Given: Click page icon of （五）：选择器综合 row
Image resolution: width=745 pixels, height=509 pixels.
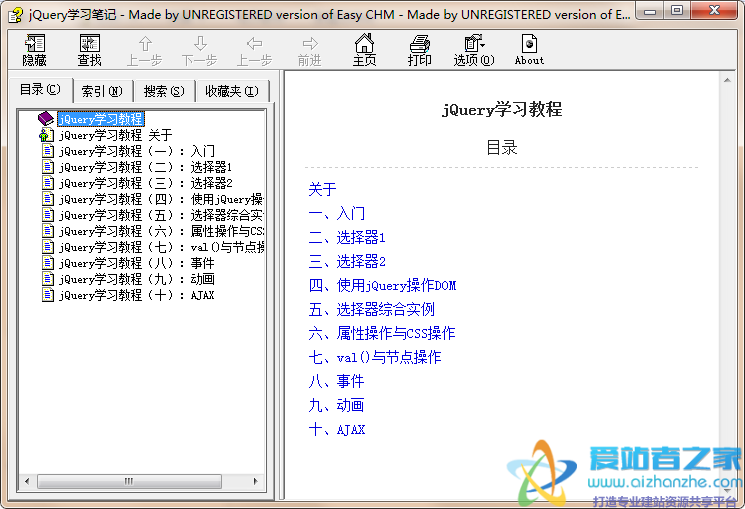Looking at the screenshot, I should click(48, 215).
